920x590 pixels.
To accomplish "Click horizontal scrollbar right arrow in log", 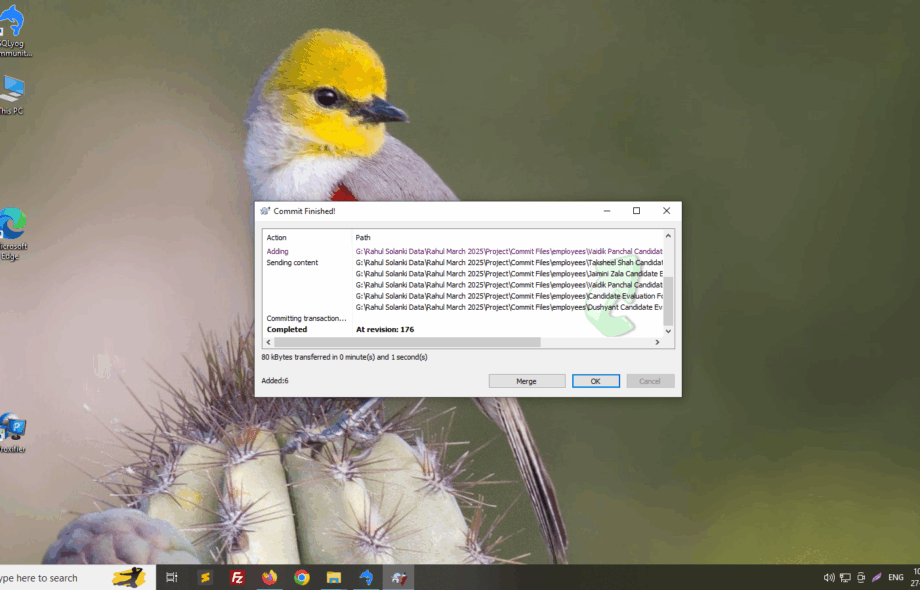I will click(x=657, y=342).
